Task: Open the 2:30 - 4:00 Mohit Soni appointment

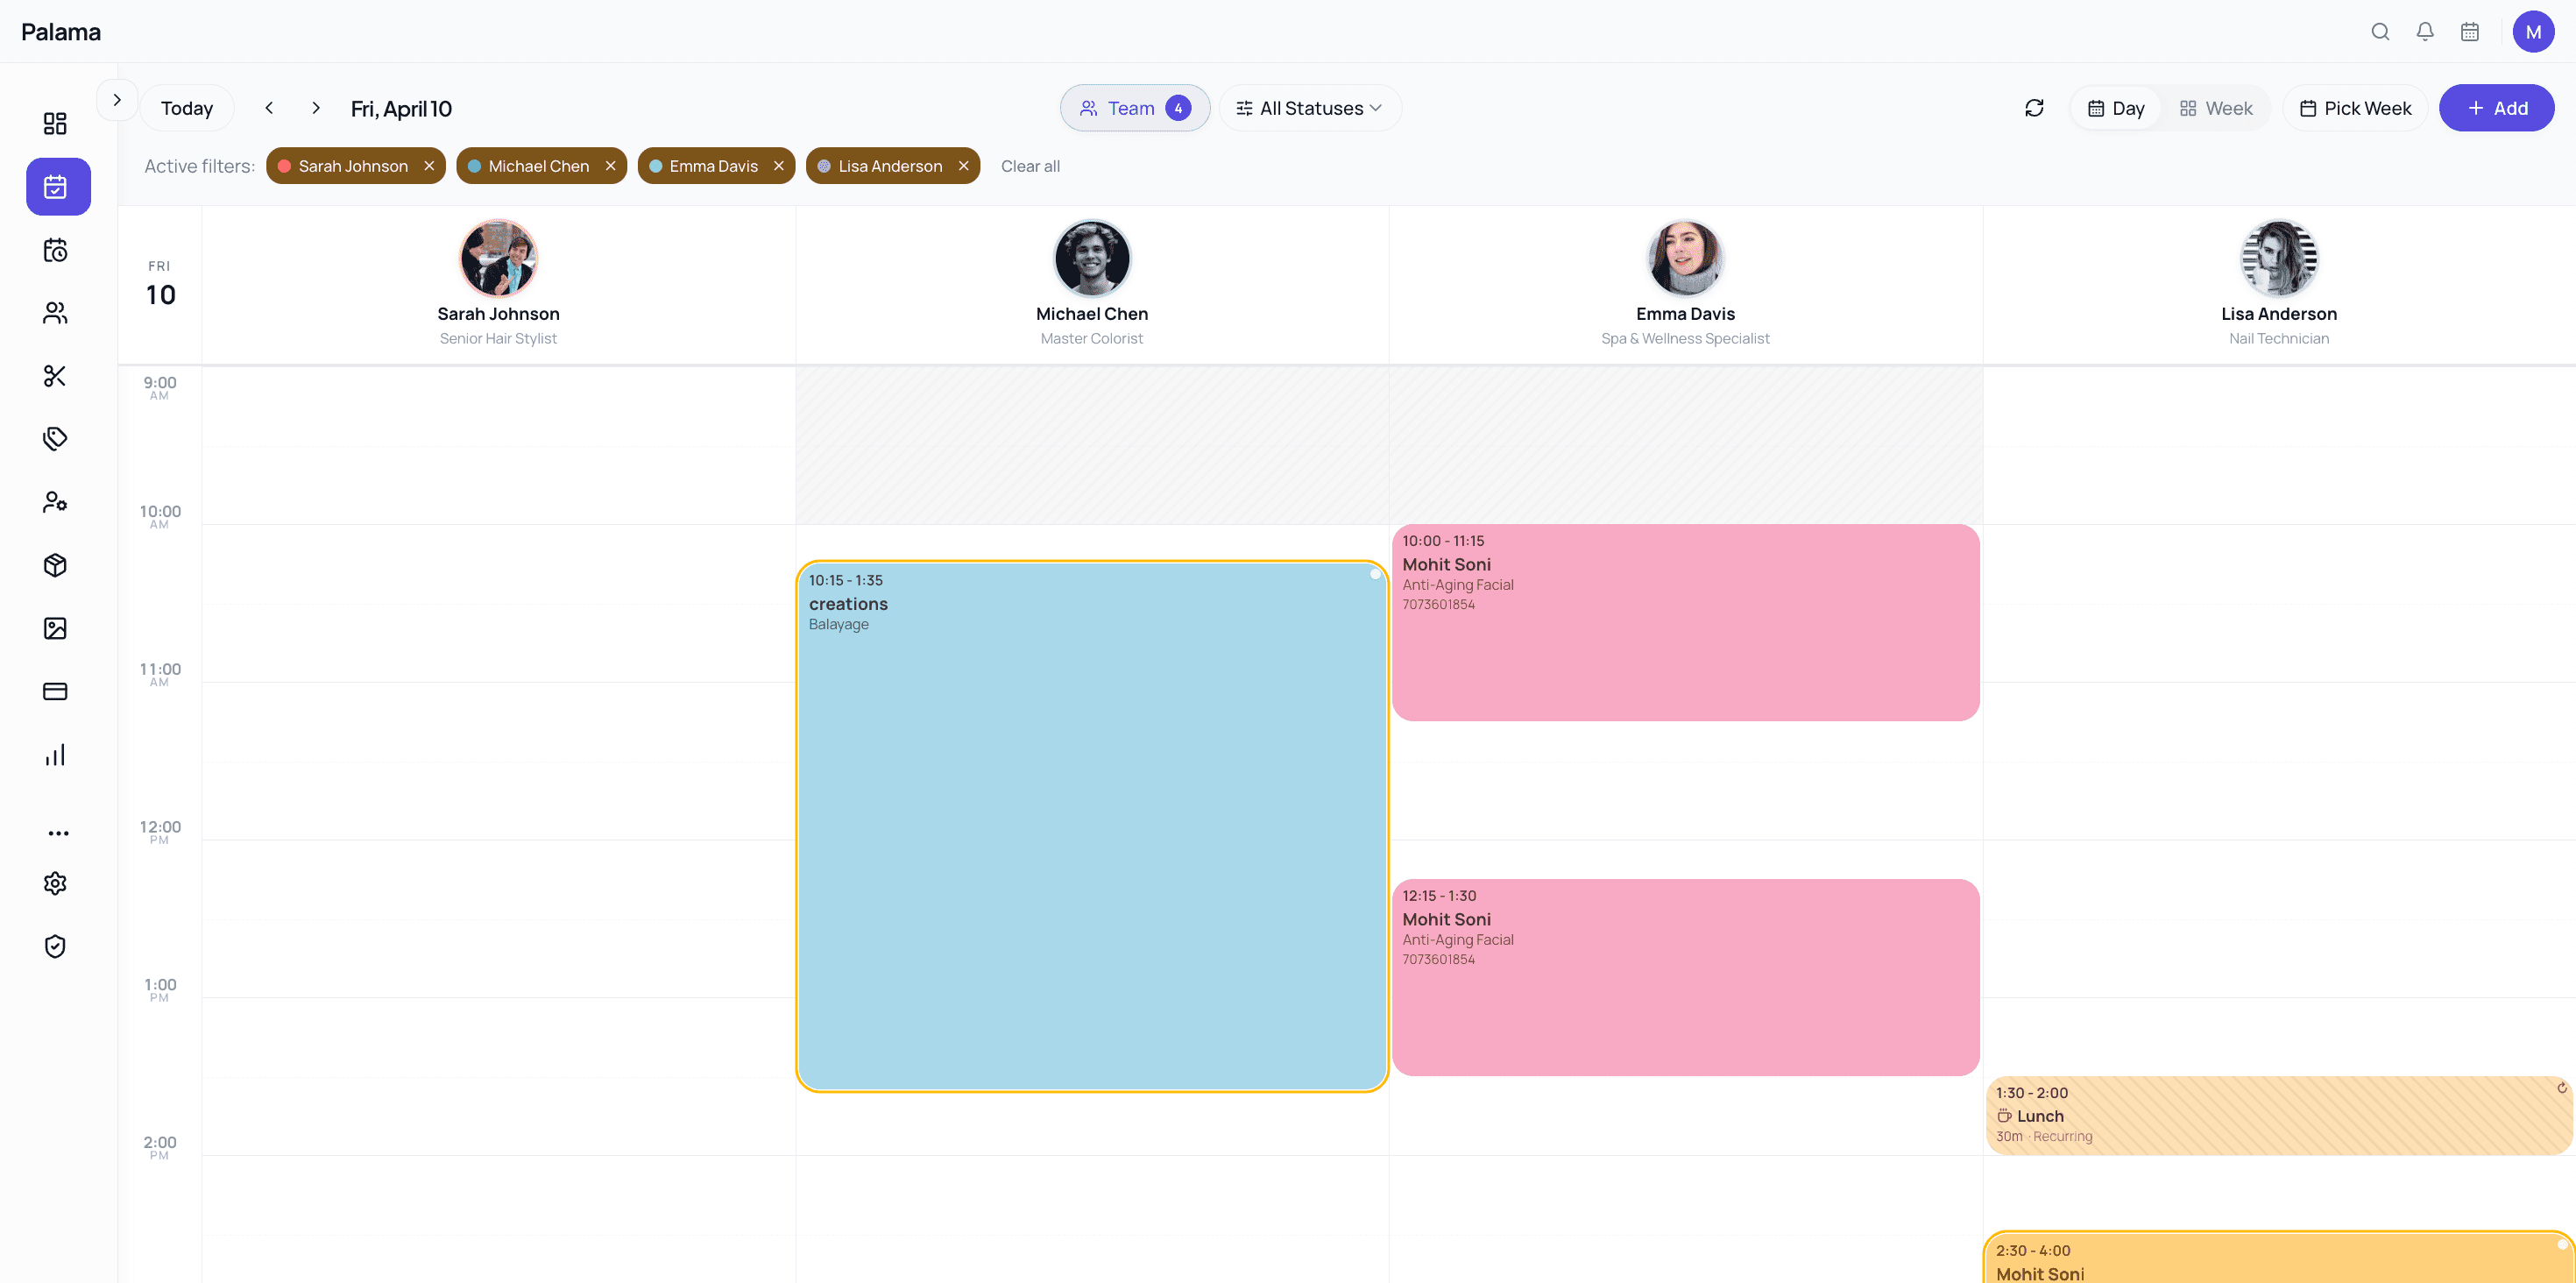Action: (x=2279, y=1258)
